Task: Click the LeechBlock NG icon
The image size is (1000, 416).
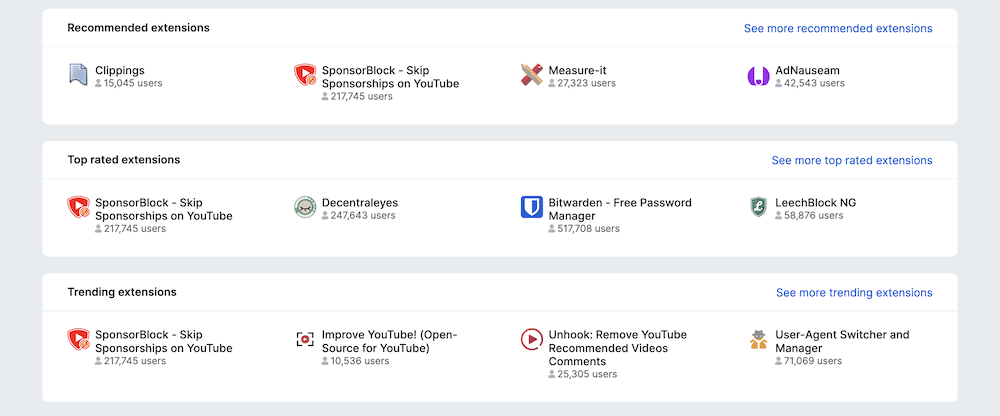Action: coord(758,207)
